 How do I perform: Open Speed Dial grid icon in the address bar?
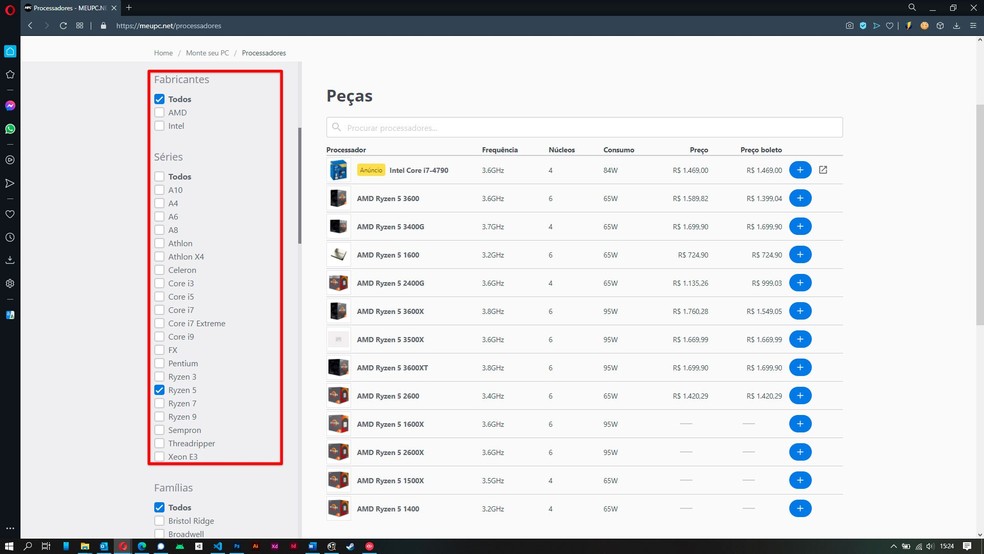point(80,26)
